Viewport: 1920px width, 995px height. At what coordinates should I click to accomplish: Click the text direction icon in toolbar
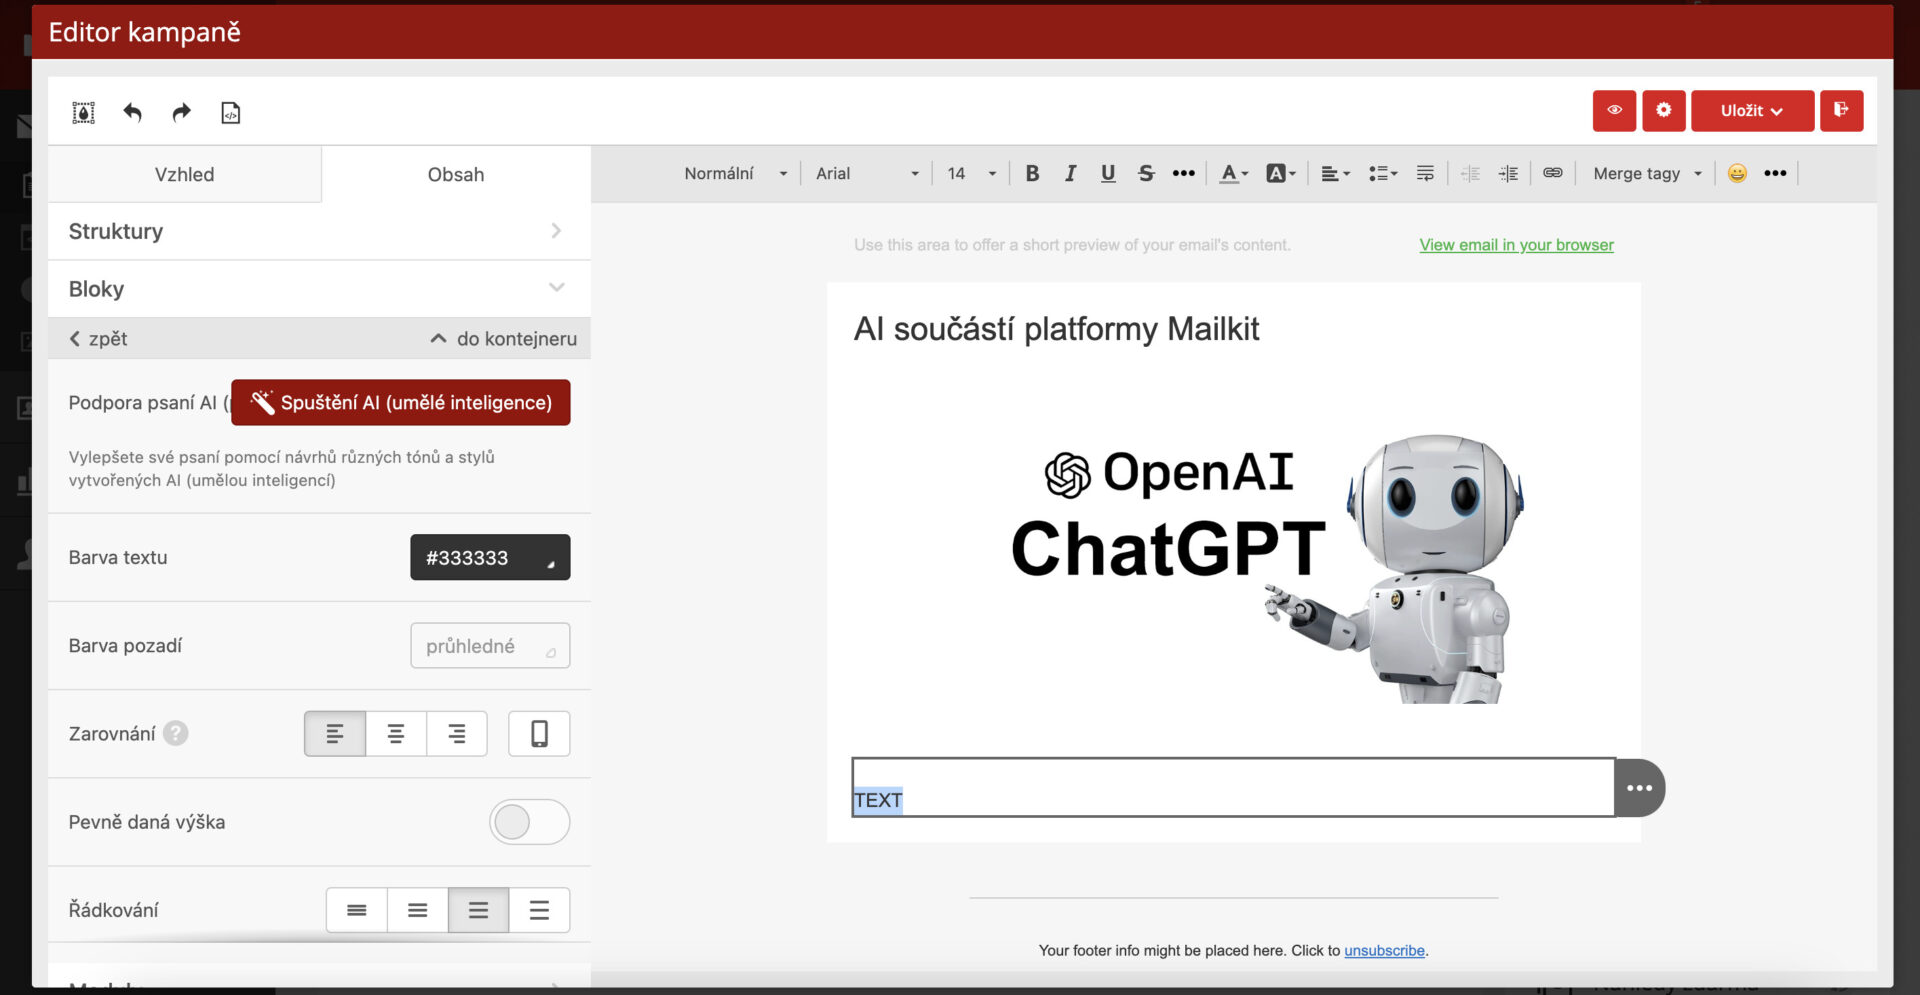click(1425, 174)
